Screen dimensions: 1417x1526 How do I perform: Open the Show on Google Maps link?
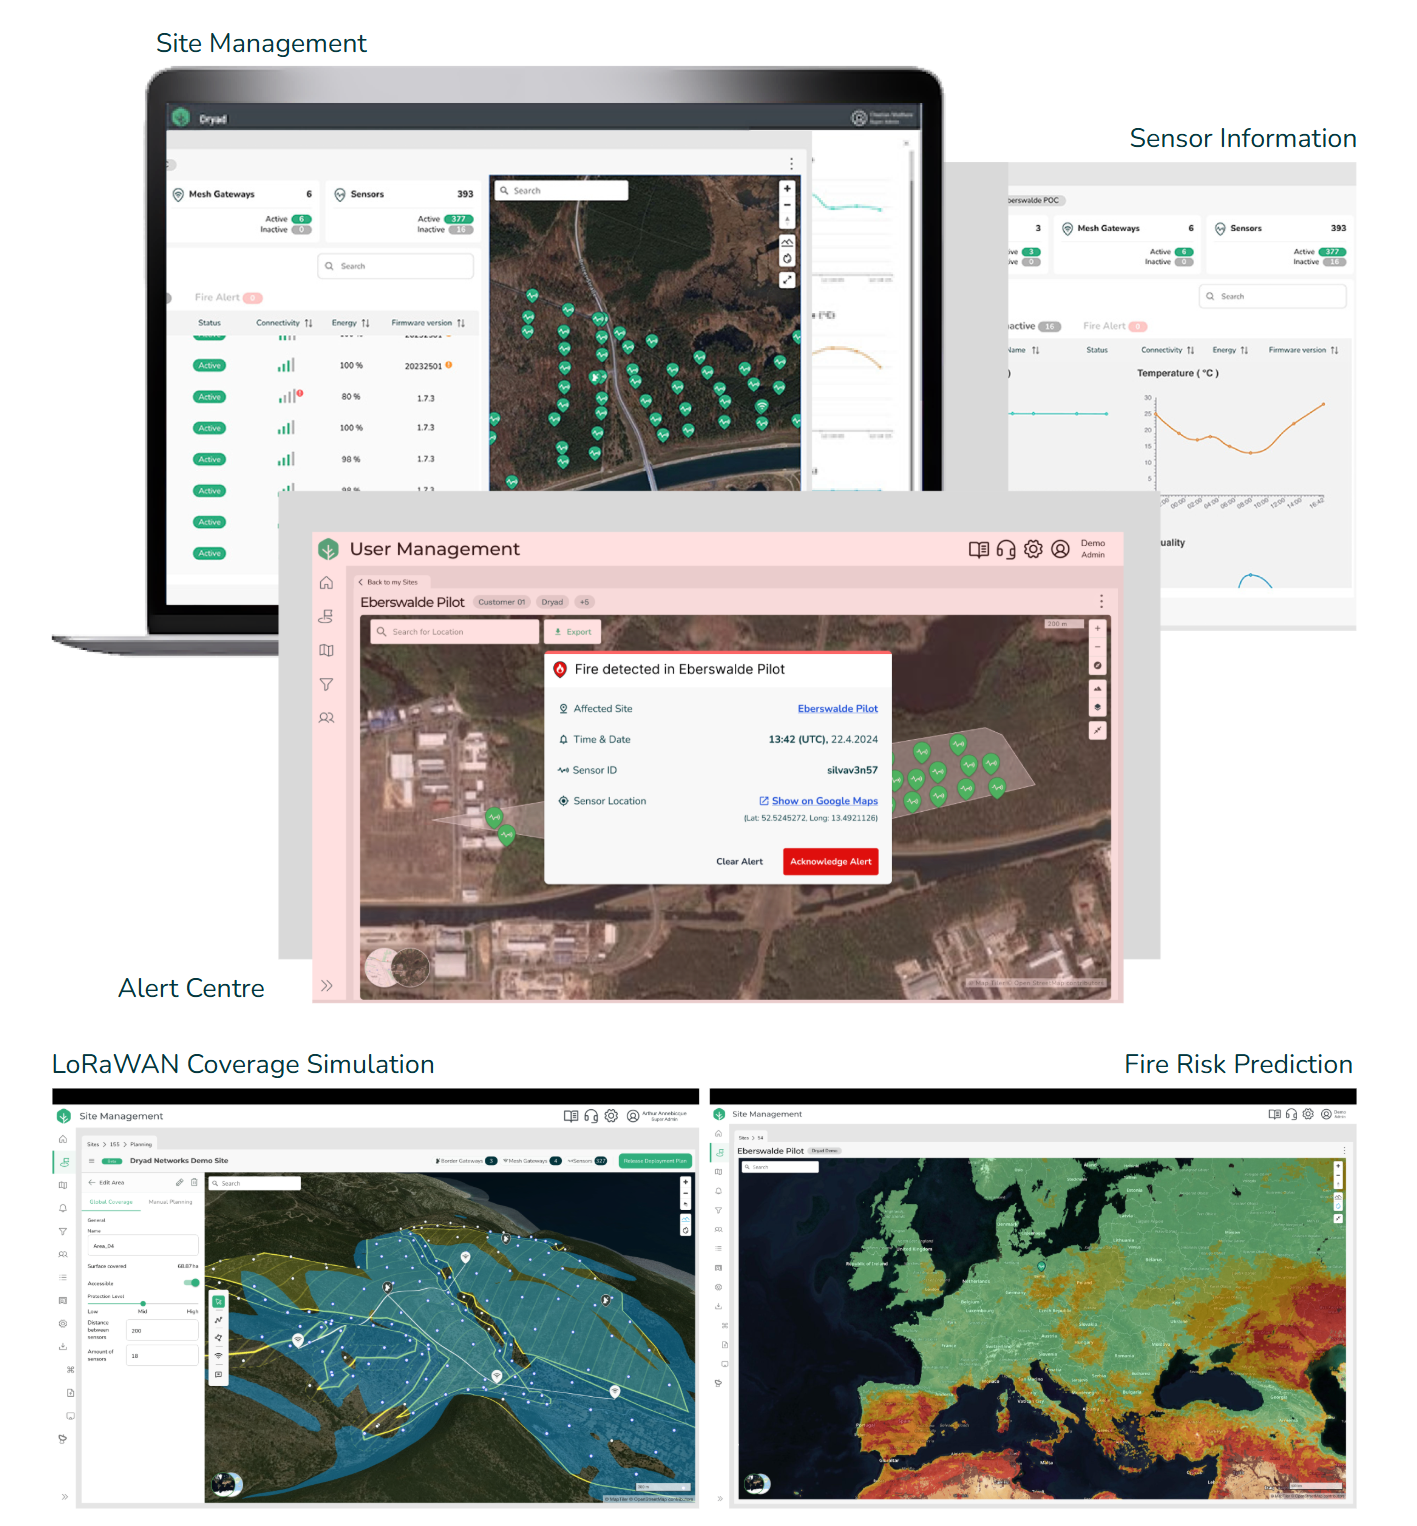(824, 801)
